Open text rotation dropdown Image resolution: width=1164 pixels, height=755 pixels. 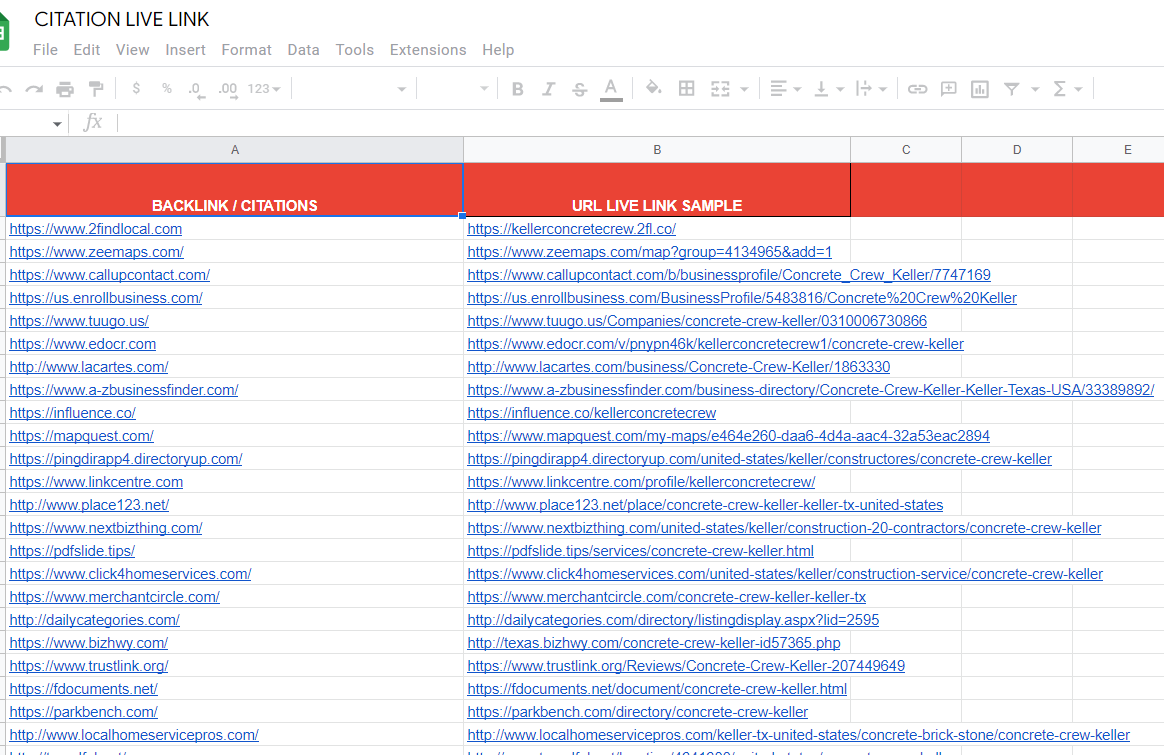click(872, 89)
